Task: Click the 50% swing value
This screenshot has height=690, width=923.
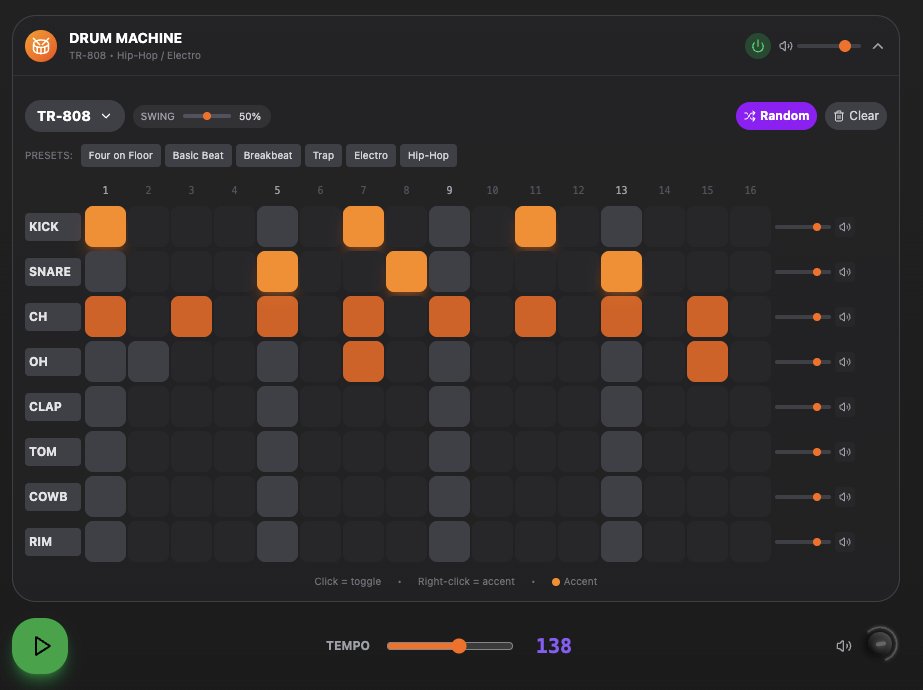Action: click(x=250, y=117)
